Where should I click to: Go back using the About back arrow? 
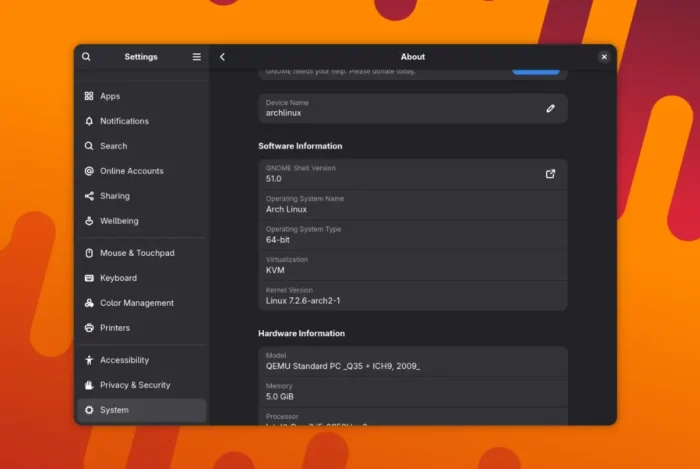pyautogui.click(x=222, y=57)
